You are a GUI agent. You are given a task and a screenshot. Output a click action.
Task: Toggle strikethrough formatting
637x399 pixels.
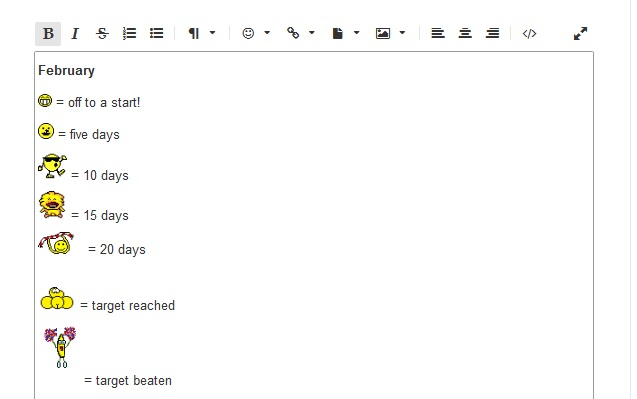coord(102,34)
